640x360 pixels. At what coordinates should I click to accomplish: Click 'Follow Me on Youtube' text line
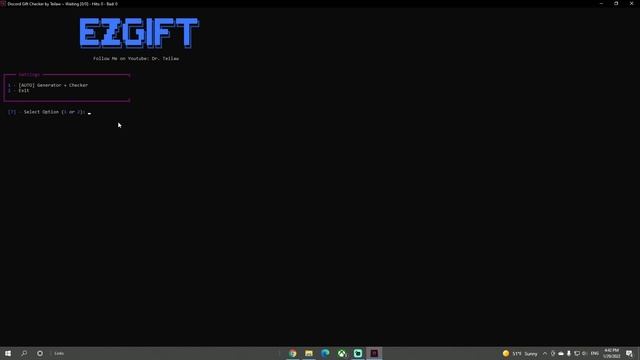[136, 58]
